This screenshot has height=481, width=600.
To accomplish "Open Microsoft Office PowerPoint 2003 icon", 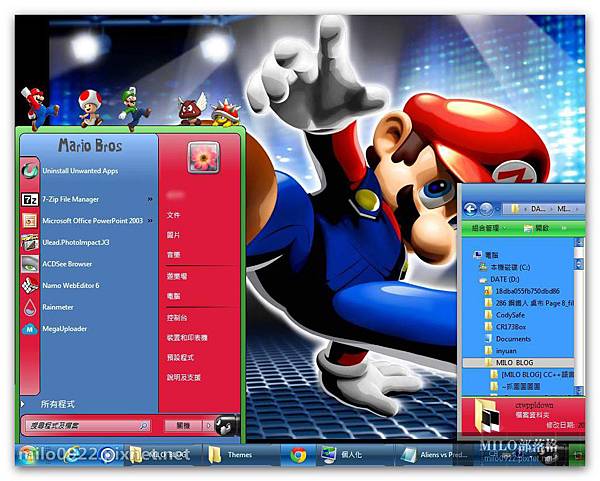I will 30,221.
